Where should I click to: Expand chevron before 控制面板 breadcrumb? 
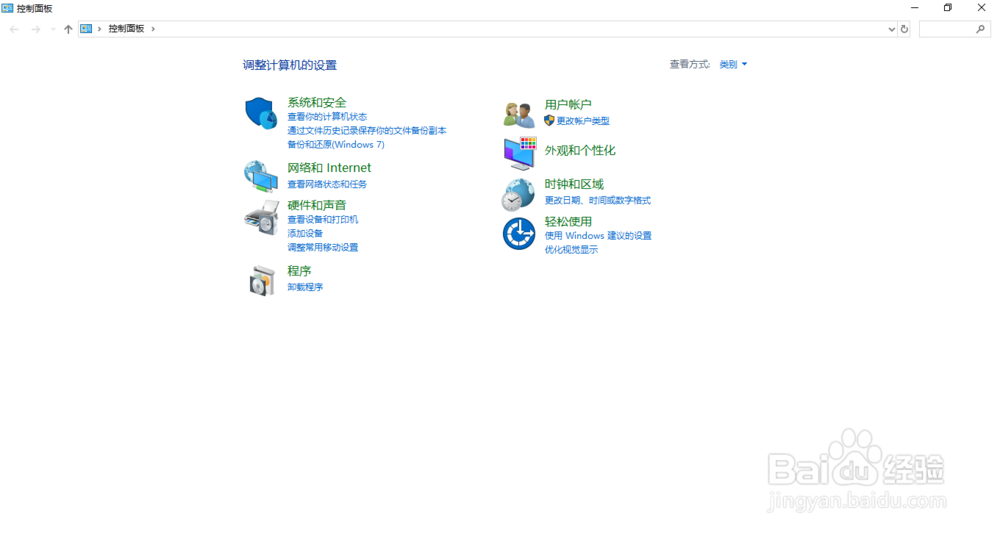click(99, 29)
